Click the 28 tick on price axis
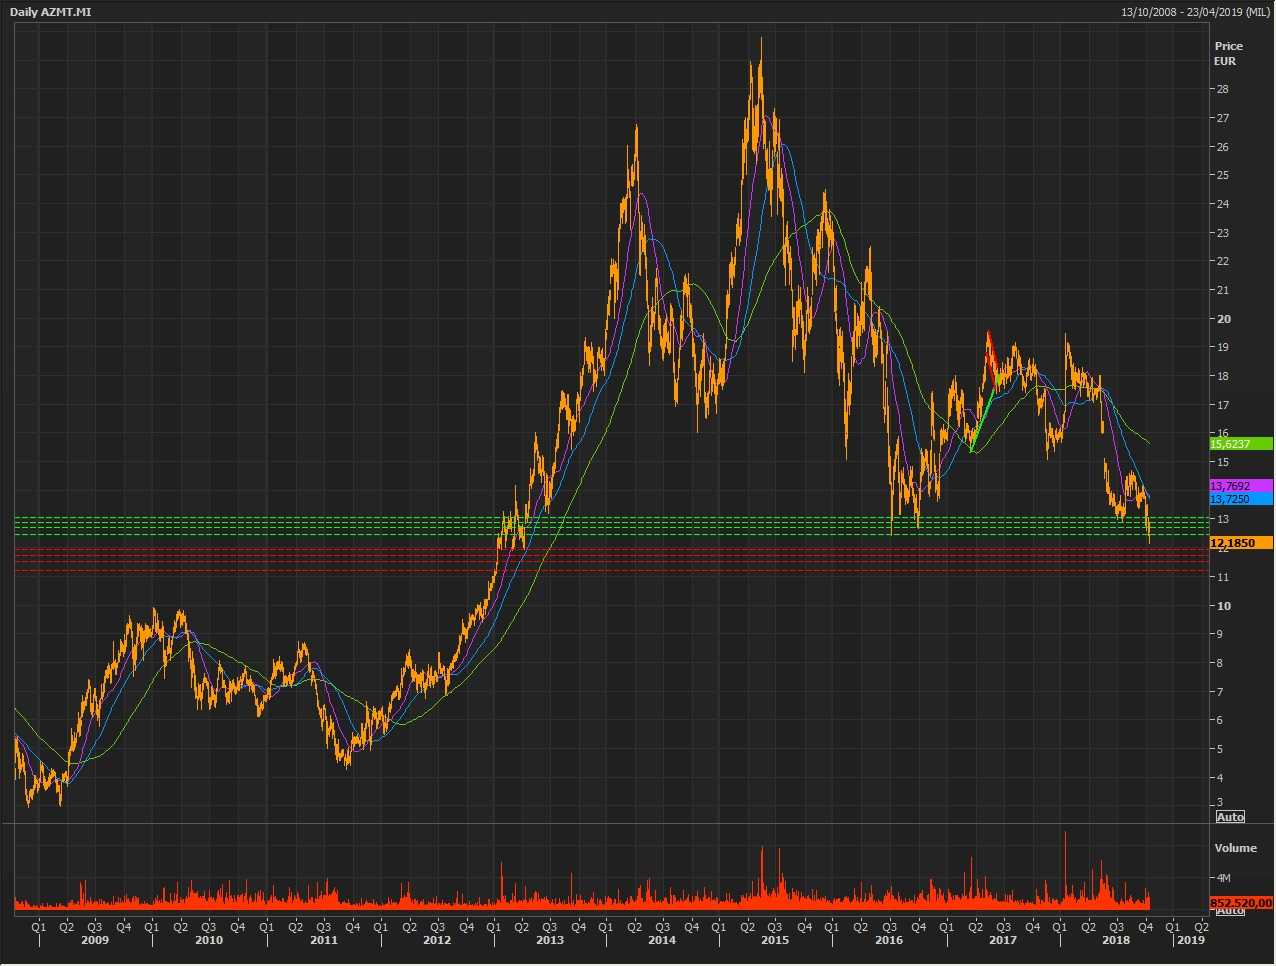The width and height of the screenshot is (1276, 966). pos(1221,89)
